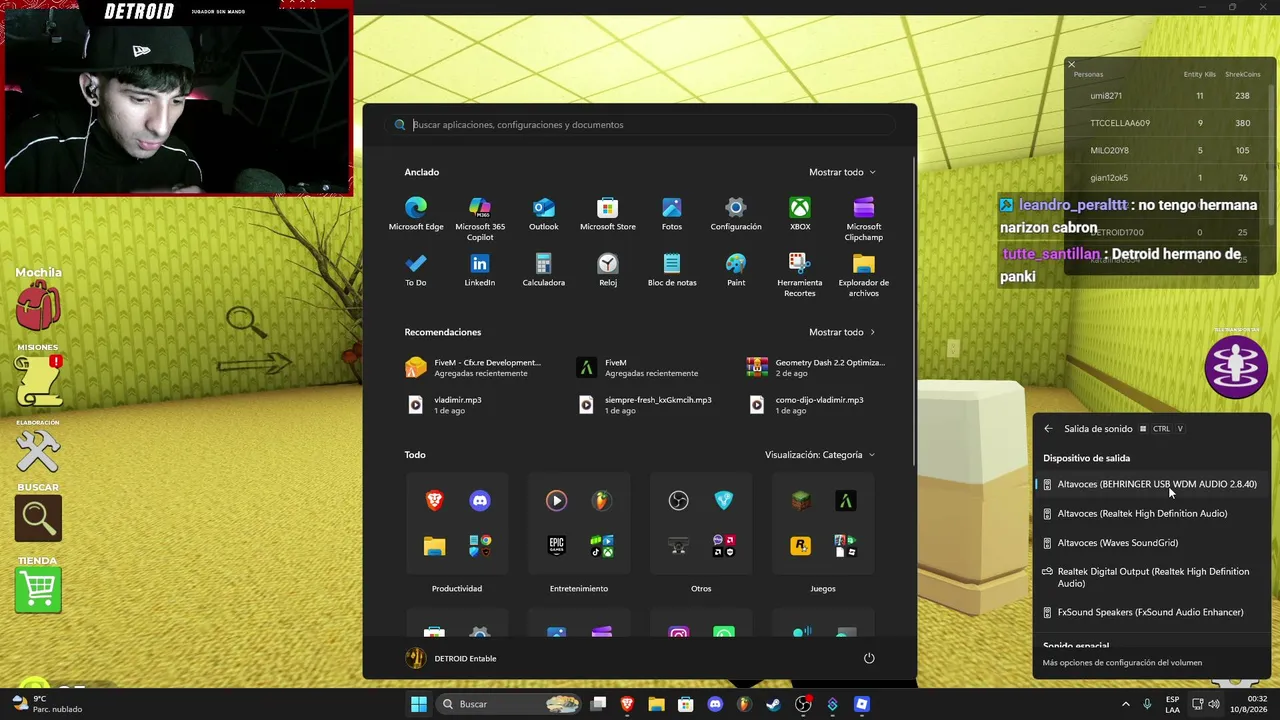Image resolution: width=1280 pixels, height=720 pixels.
Task: Open Minecraft in the Juegos group
Action: tap(800, 500)
